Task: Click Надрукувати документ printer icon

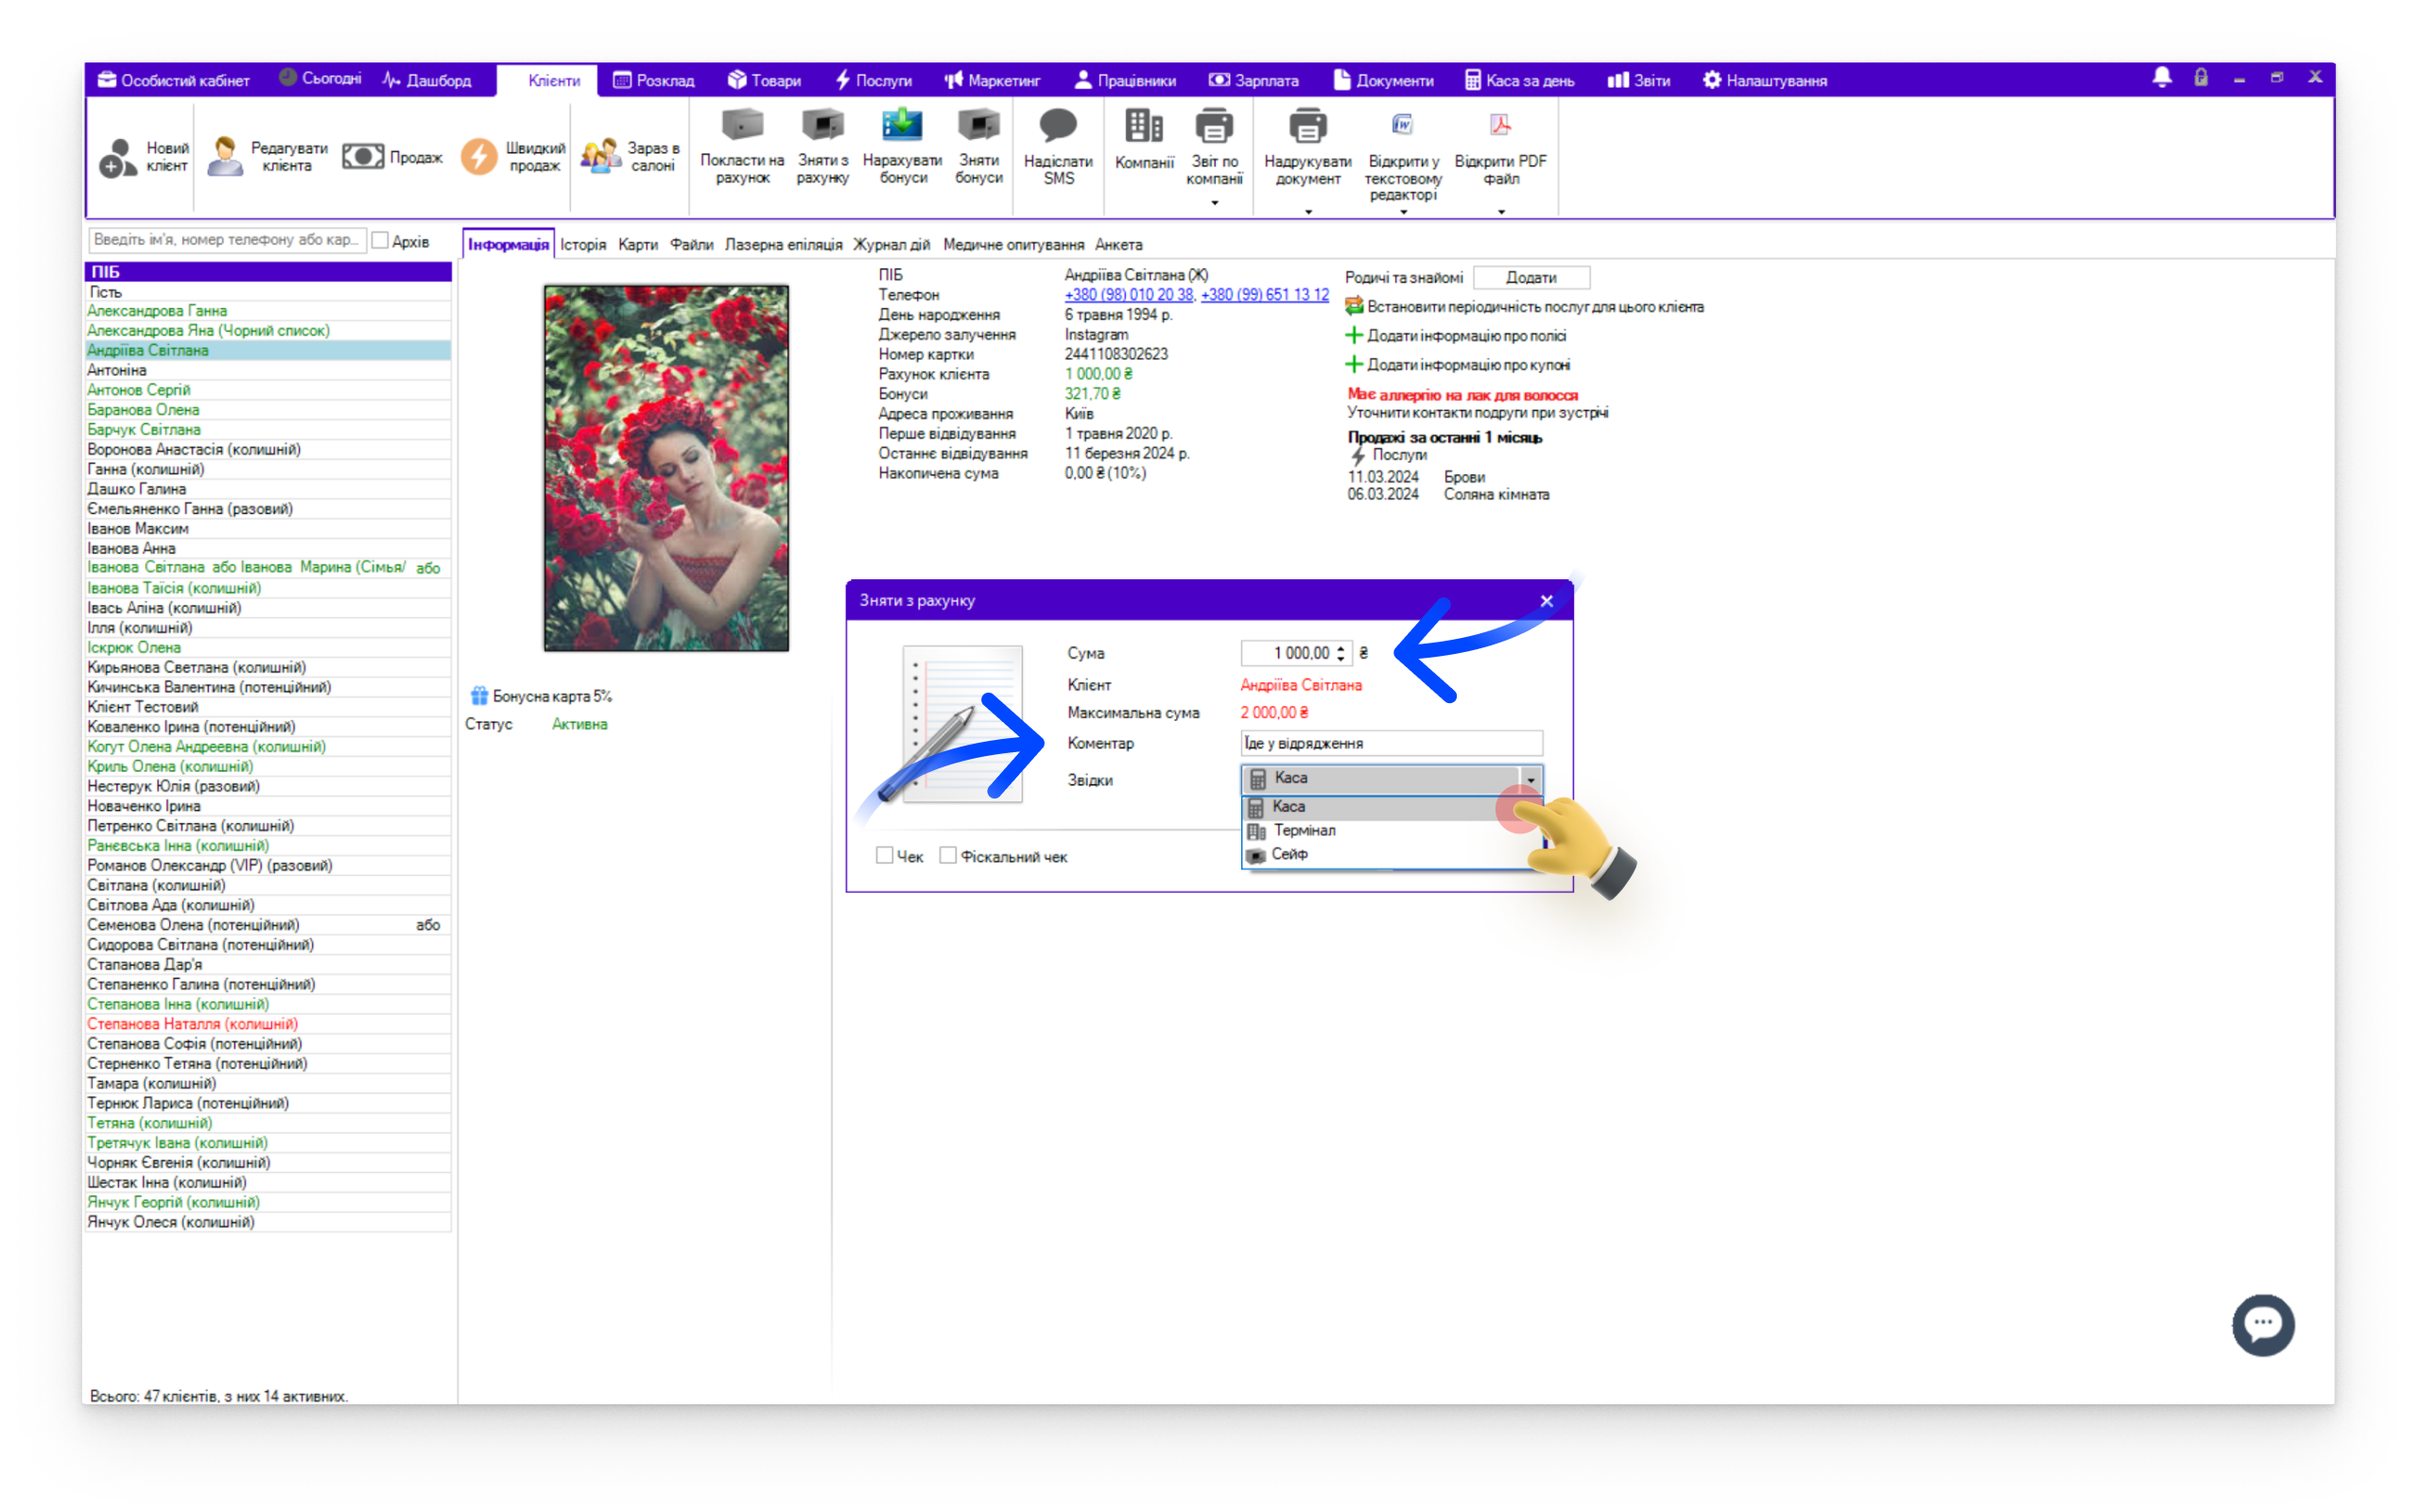Action: tap(1307, 126)
